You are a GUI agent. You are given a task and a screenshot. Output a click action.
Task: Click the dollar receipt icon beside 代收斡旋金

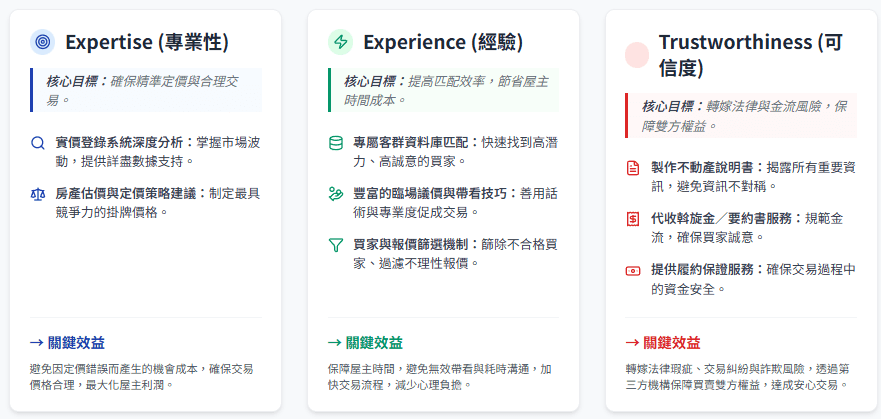pyautogui.click(x=632, y=219)
